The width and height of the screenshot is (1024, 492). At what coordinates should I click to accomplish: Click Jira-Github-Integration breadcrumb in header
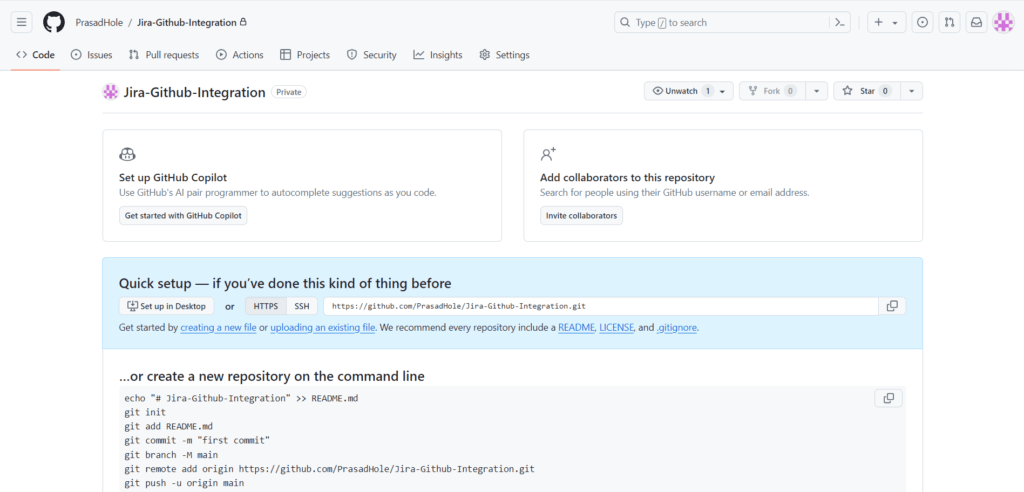point(187,22)
